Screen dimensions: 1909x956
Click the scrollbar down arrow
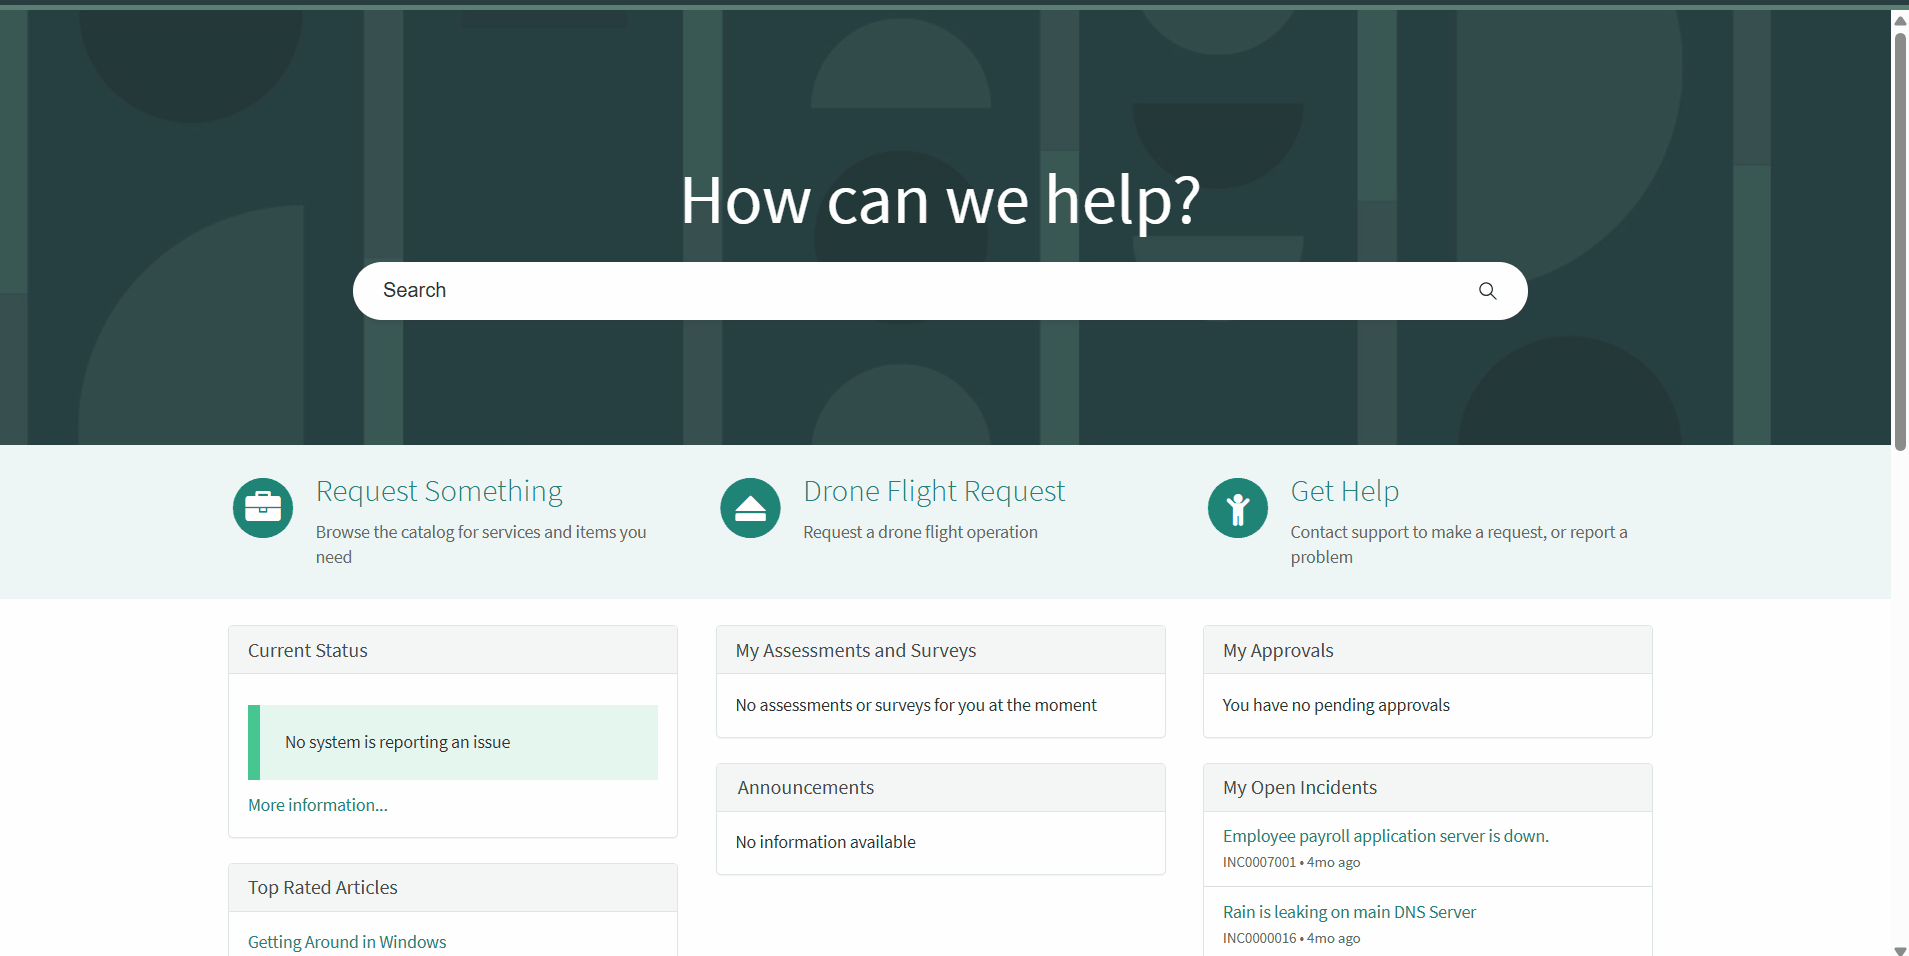(x=1899, y=949)
